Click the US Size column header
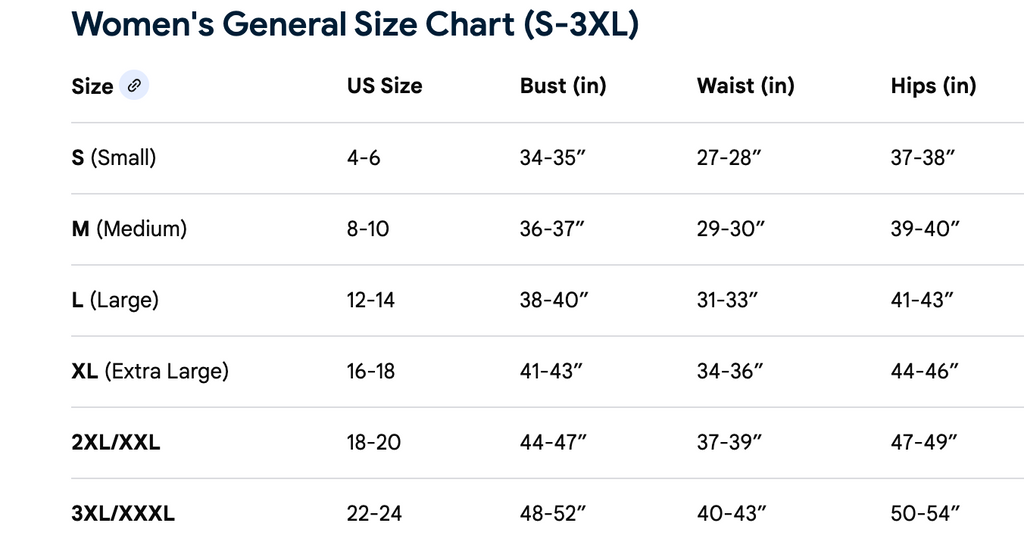1024x548 pixels. (x=384, y=86)
